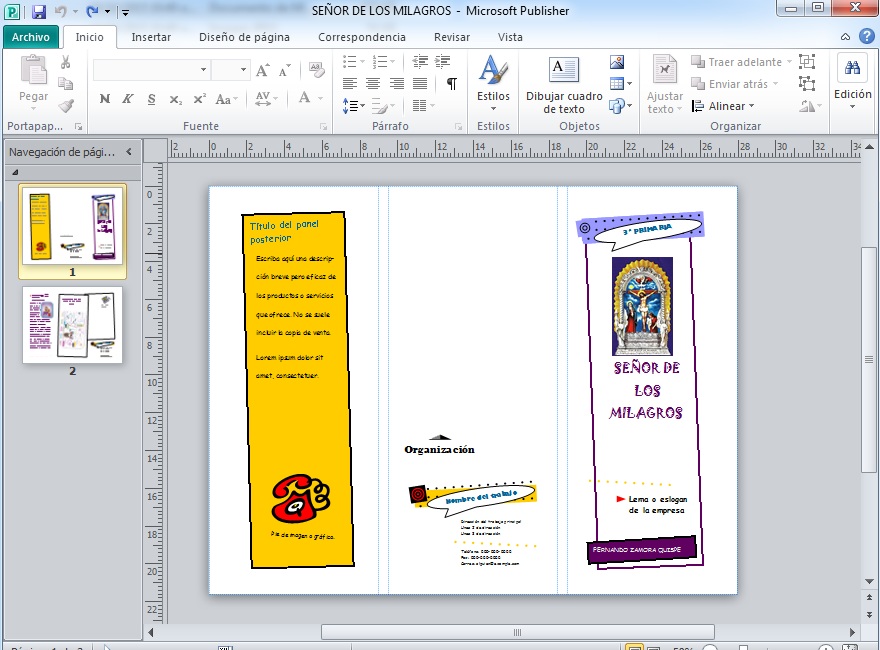Expand the Alinear dropdown

coord(731,106)
